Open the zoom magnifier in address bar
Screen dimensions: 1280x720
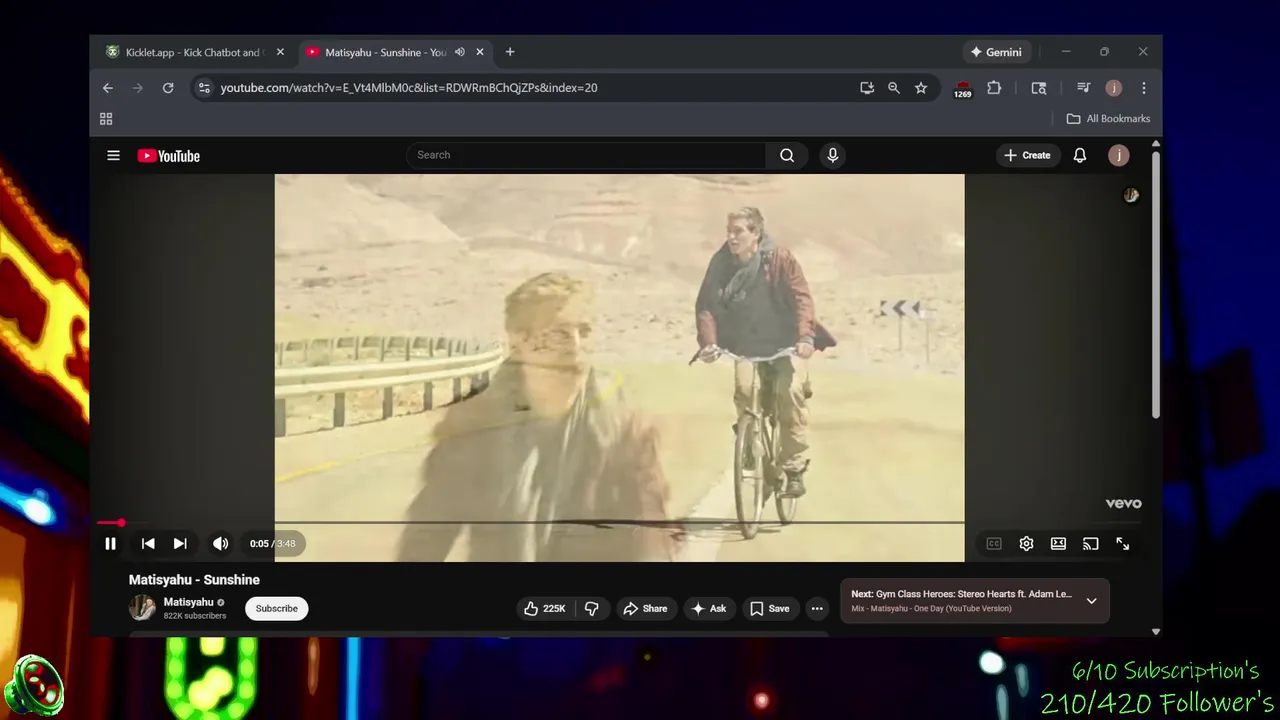(x=894, y=88)
